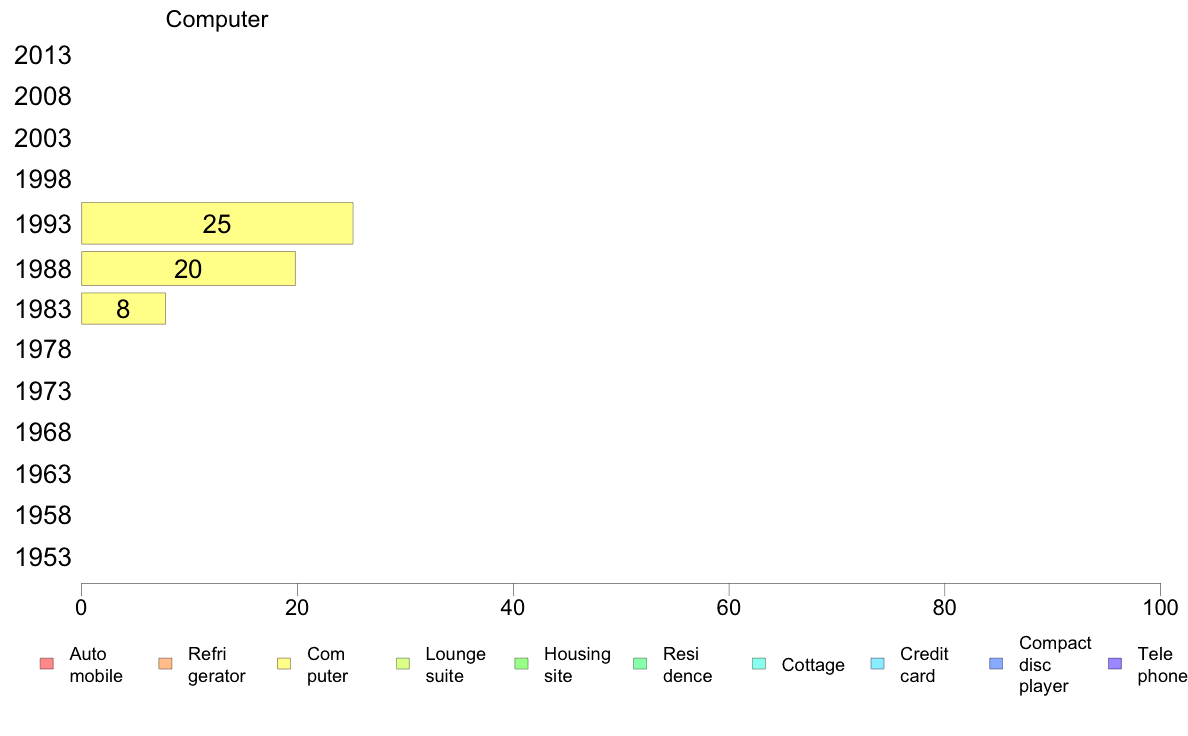Click the Computer chart title
Screen dimensions: 1188x736
217,20
